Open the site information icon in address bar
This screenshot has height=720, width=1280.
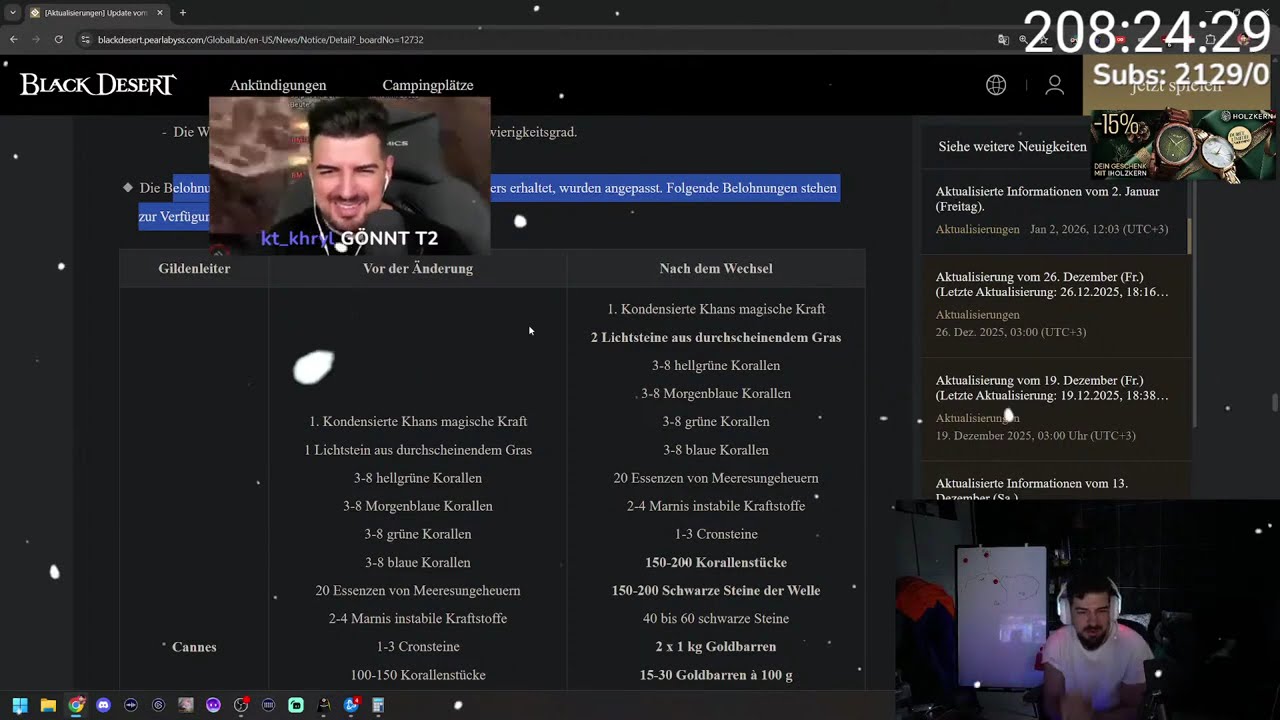click(x=86, y=39)
